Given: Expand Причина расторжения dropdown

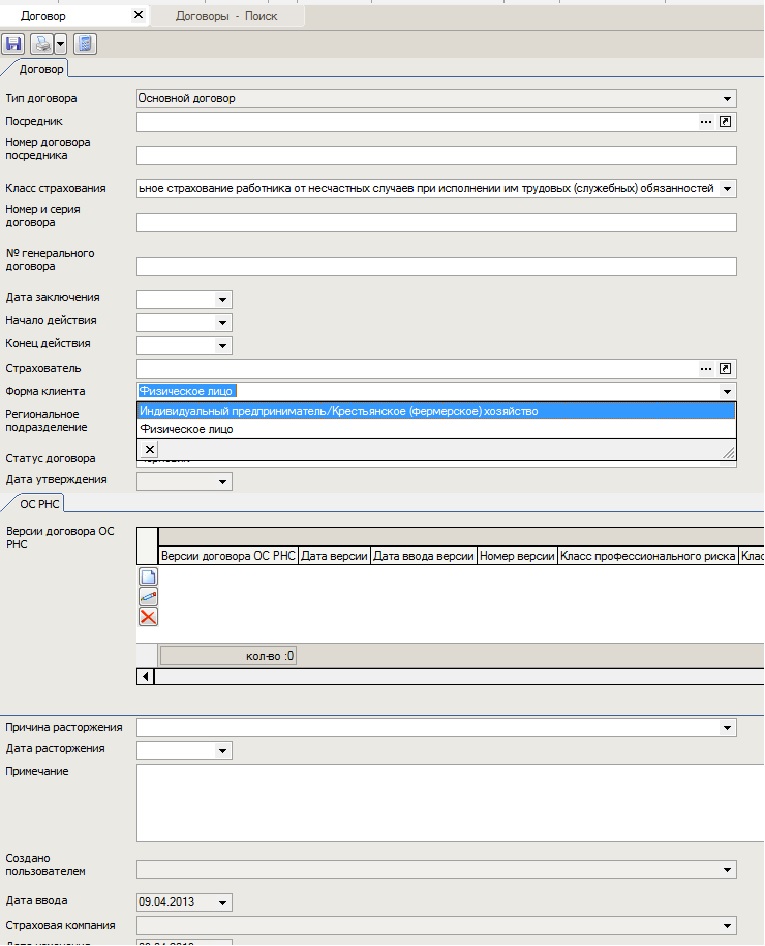Looking at the screenshot, I should coord(727,728).
